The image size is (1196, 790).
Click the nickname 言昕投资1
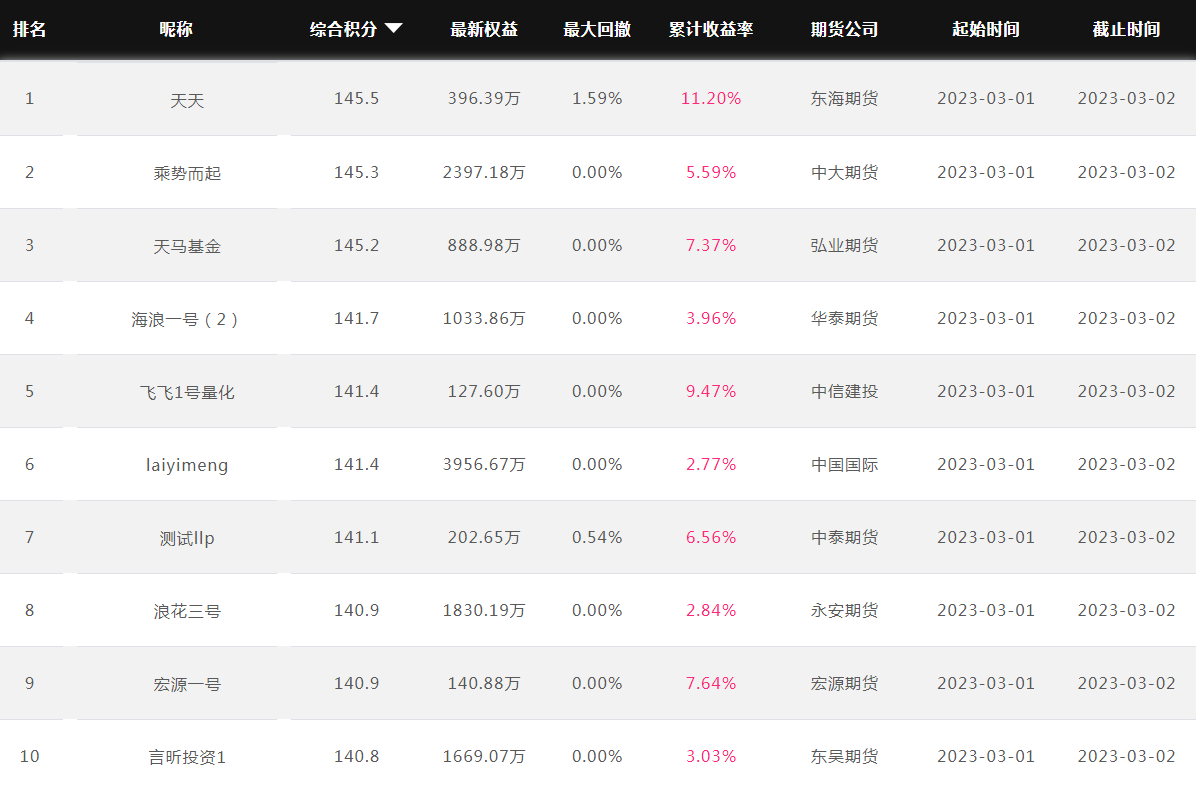[x=187, y=757]
